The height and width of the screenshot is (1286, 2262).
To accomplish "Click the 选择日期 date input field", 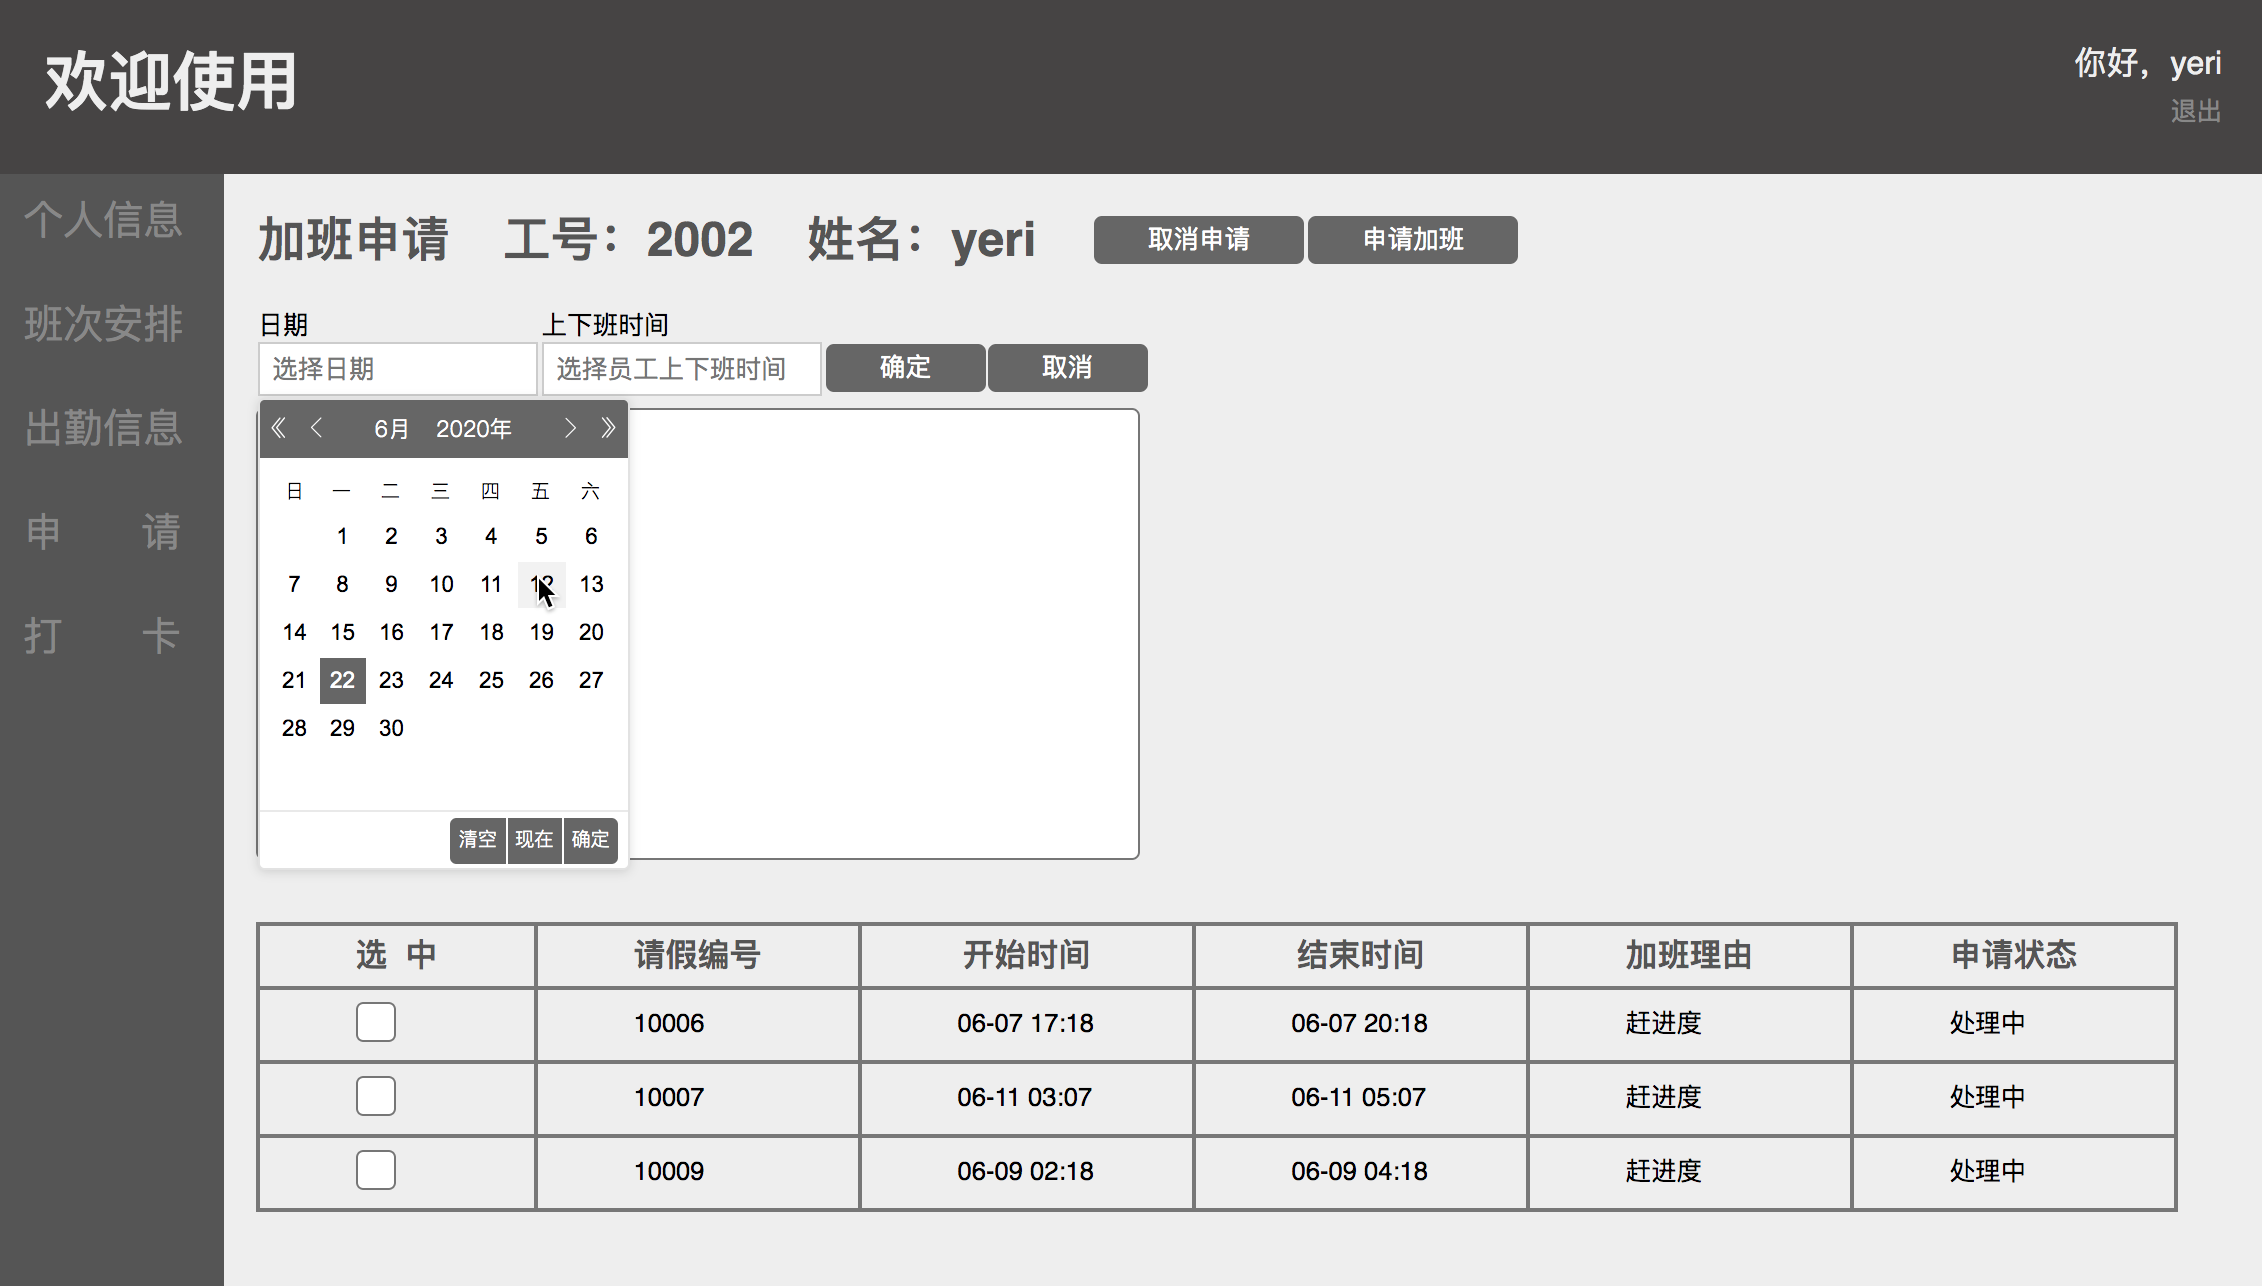I will (x=397, y=369).
